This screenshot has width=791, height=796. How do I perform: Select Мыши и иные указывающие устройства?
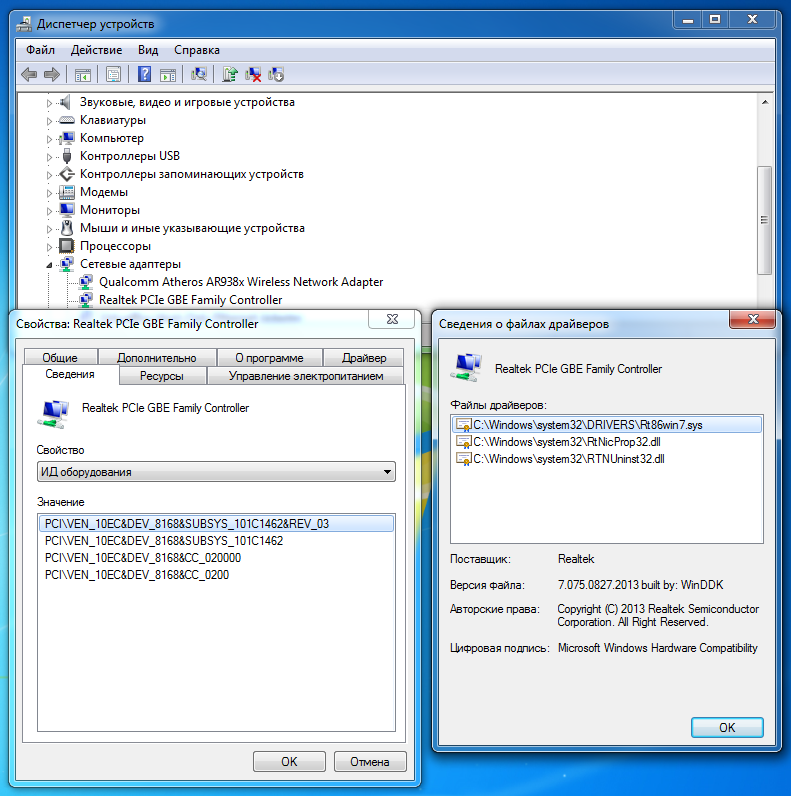(192, 228)
